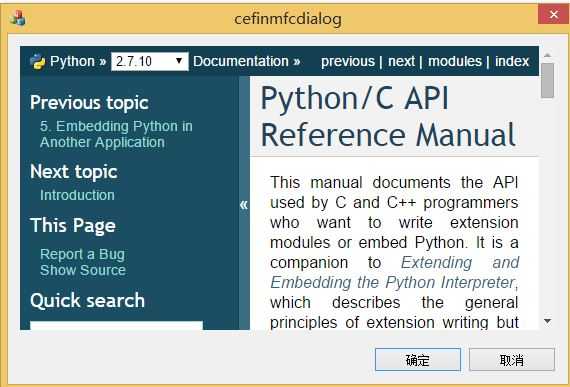Go to the next page link

click(401, 61)
